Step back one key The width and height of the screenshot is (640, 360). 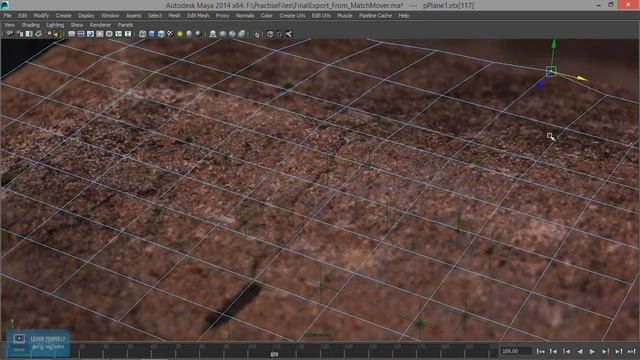[x=567, y=351]
